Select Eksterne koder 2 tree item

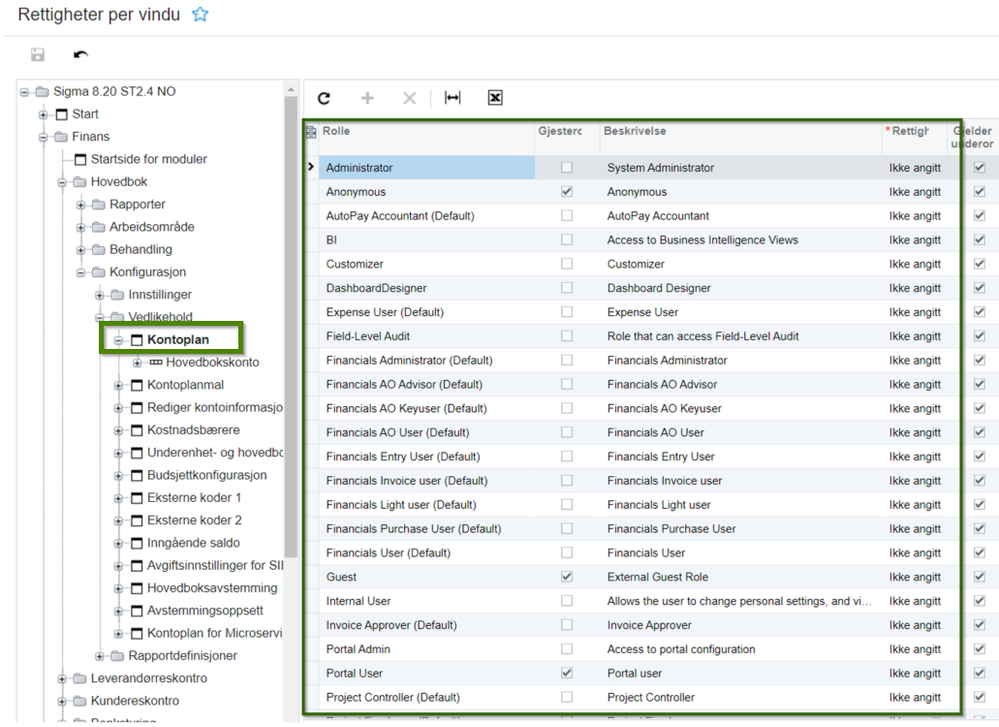pyautogui.click(x=194, y=521)
